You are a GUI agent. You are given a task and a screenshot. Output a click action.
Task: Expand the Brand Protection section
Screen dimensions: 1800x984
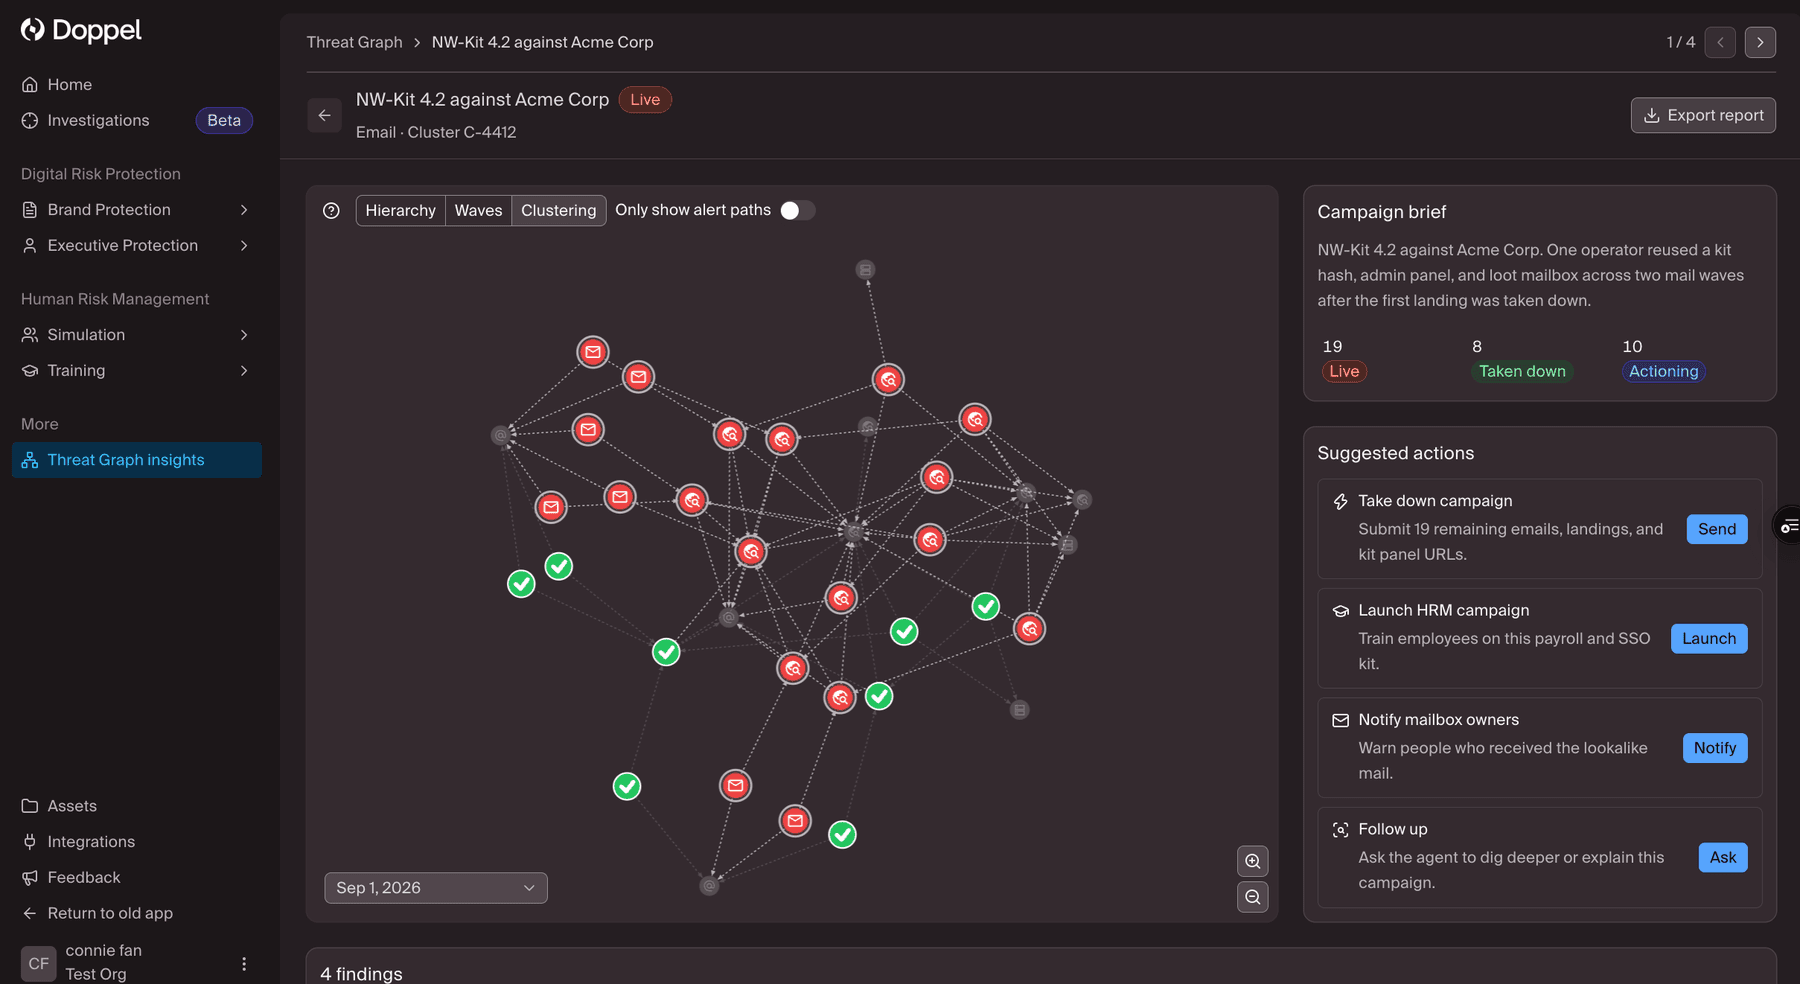(x=136, y=210)
